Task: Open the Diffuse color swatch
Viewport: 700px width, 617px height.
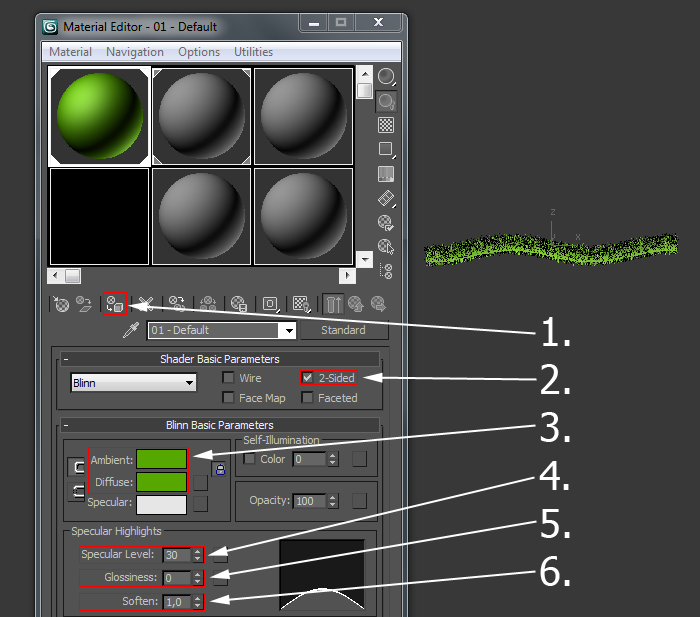Action: (162, 482)
